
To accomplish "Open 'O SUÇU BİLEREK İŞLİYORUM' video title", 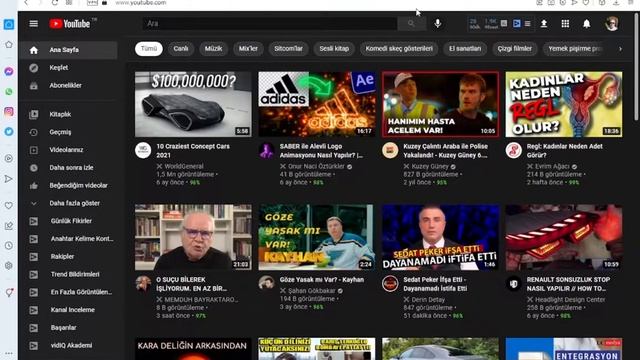I will [x=191, y=284].
